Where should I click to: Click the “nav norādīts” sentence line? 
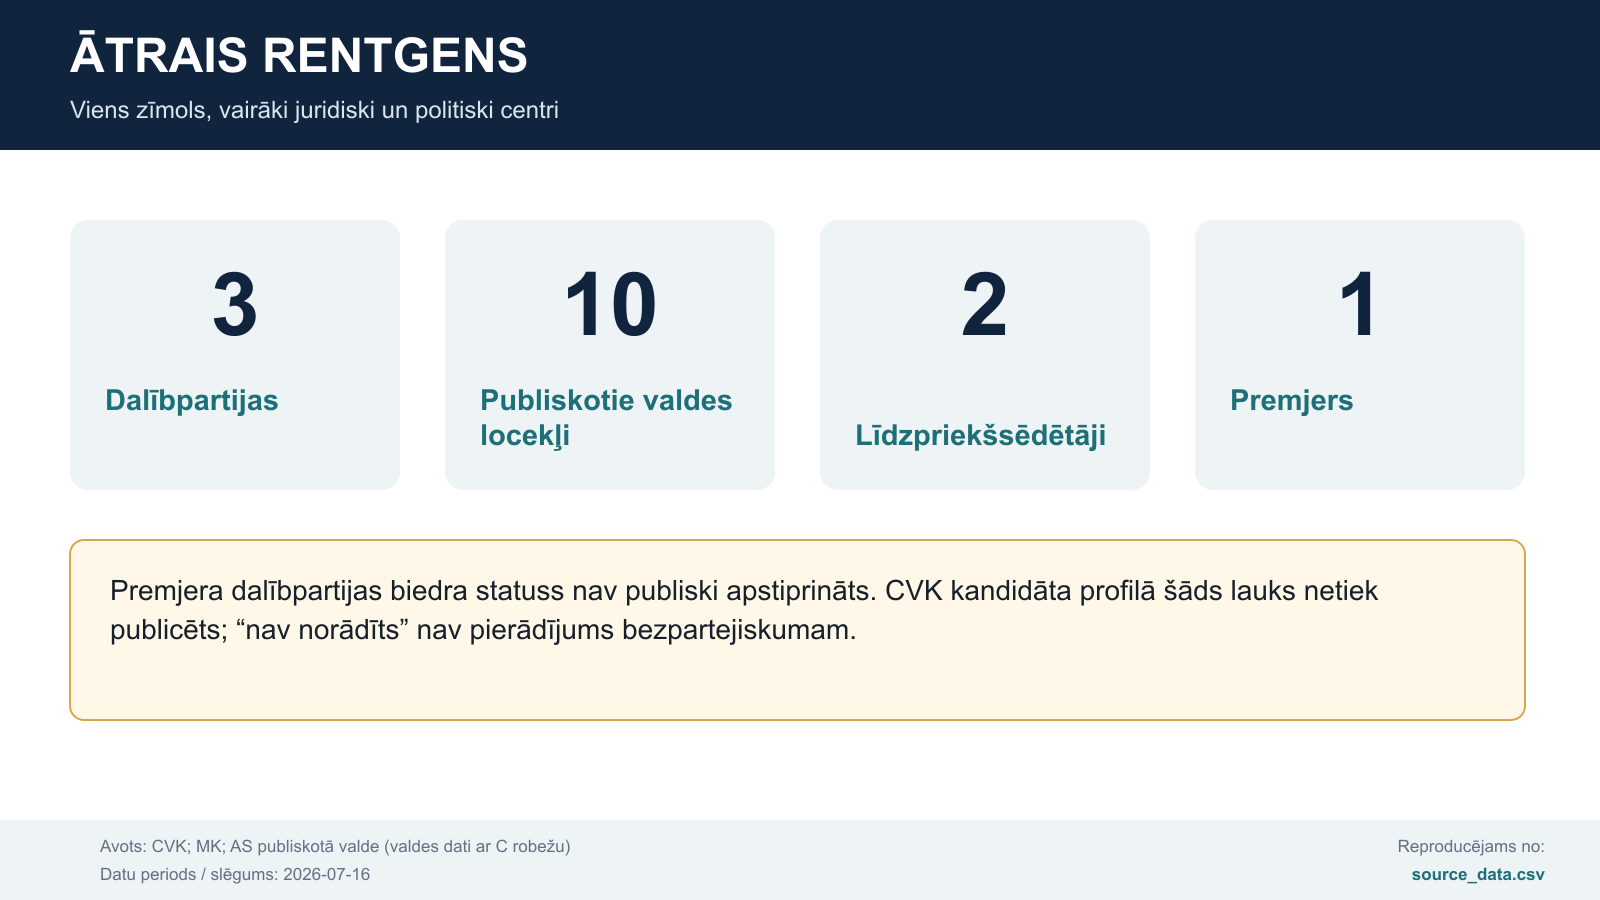pos(483,630)
